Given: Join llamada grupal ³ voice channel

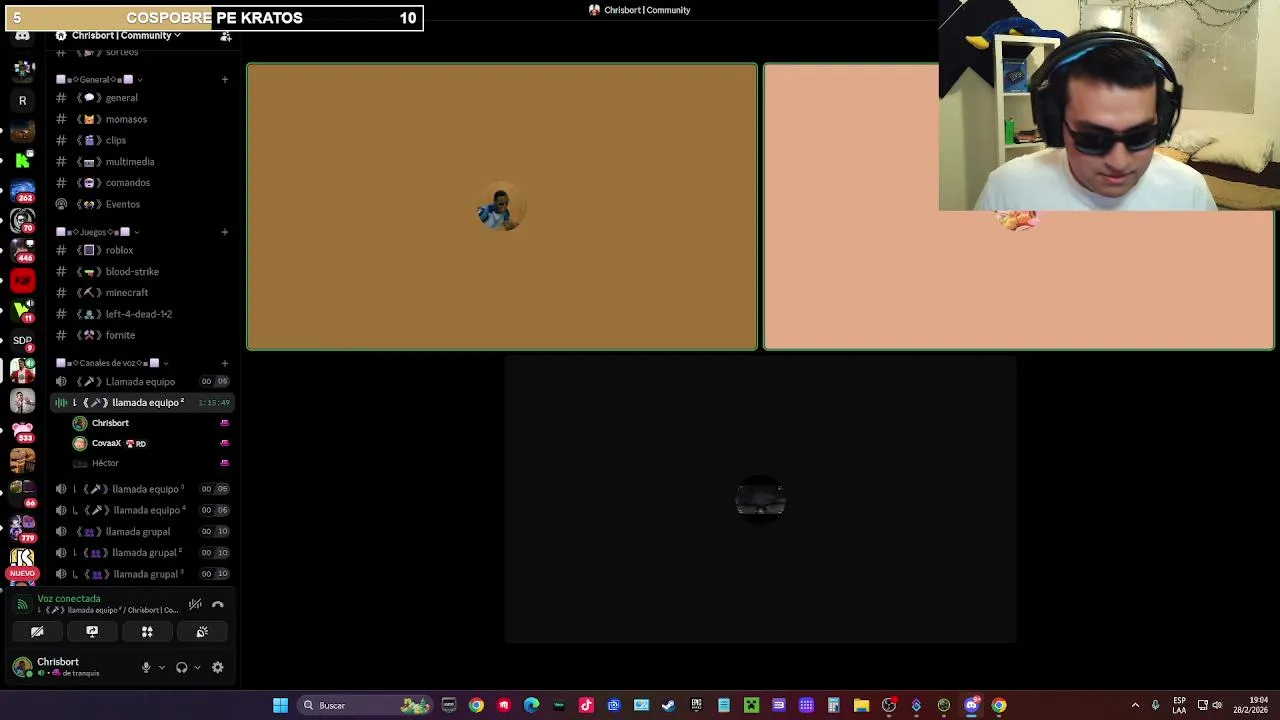Looking at the screenshot, I should (142, 574).
